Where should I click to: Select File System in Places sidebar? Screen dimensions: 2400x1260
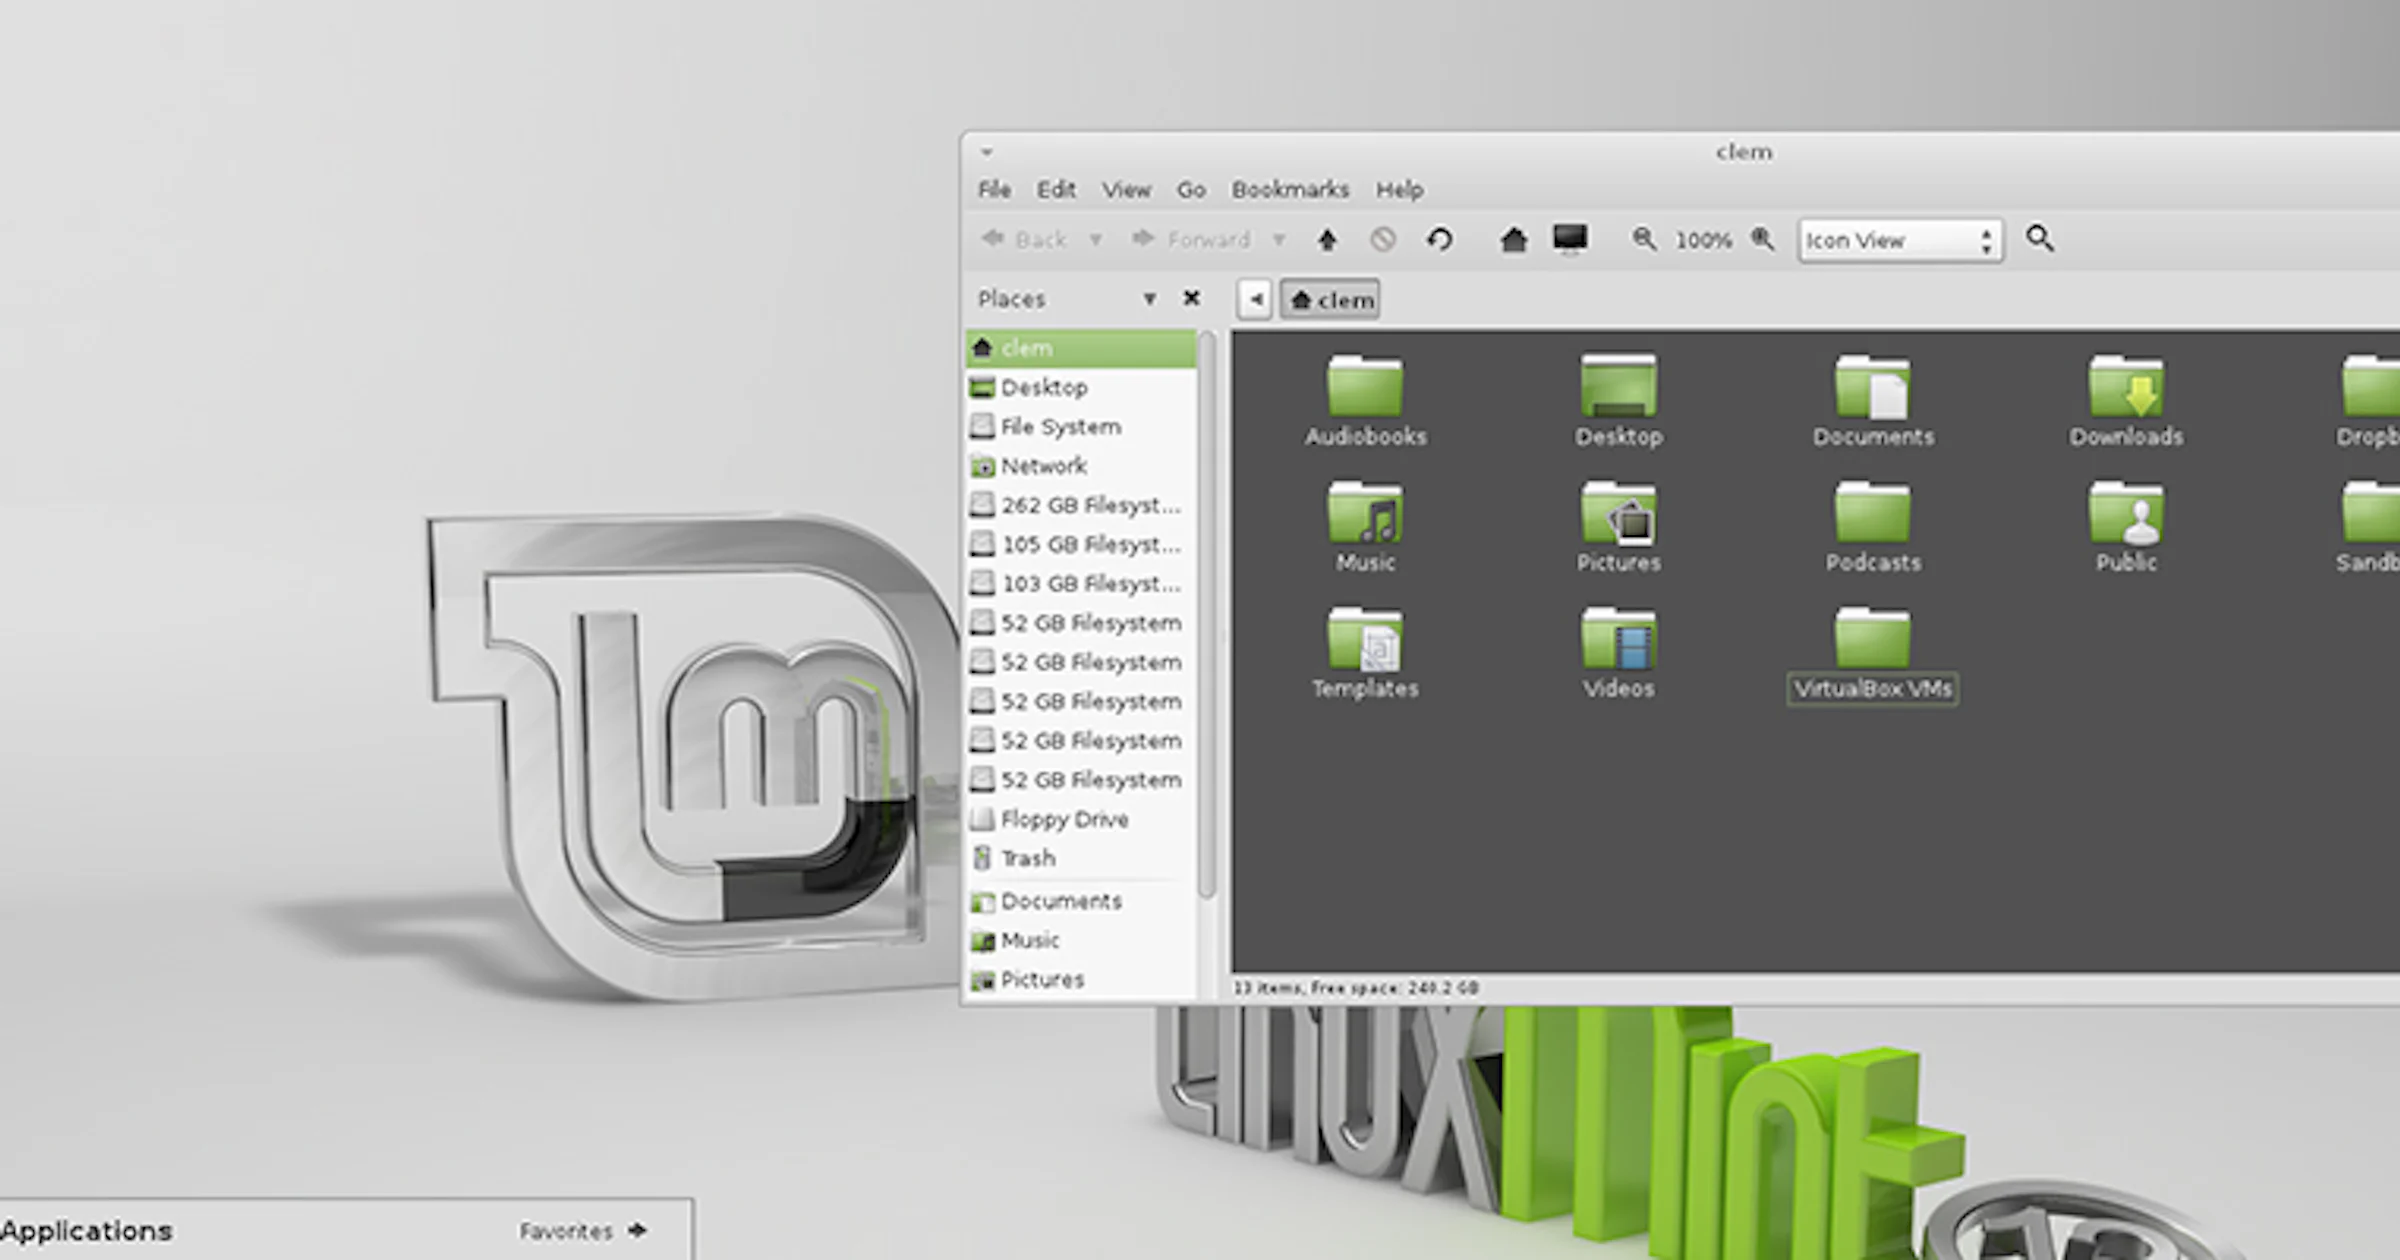1081,426
